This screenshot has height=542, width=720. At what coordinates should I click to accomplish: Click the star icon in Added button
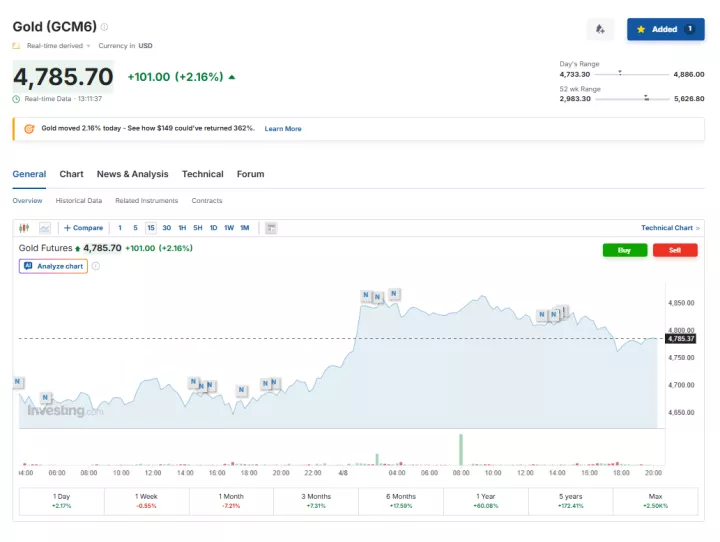click(x=641, y=29)
